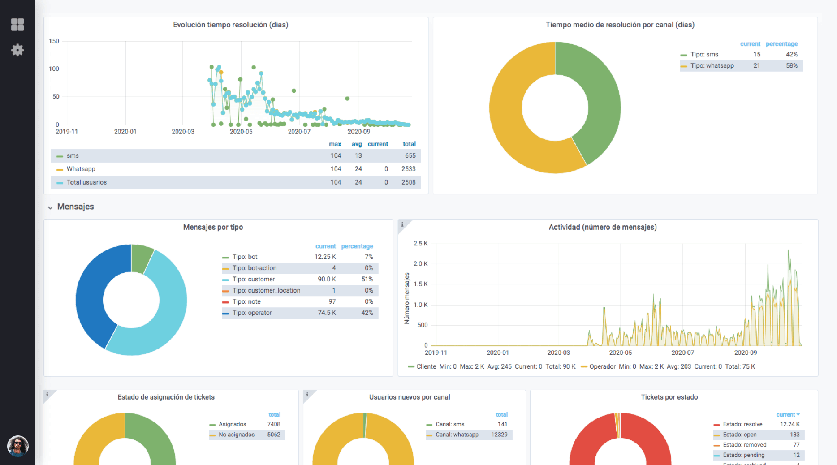This screenshot has width=837, height=465.
Task: Sort Tiempo medio legend by percentage header
Action: tap(782, 44)
